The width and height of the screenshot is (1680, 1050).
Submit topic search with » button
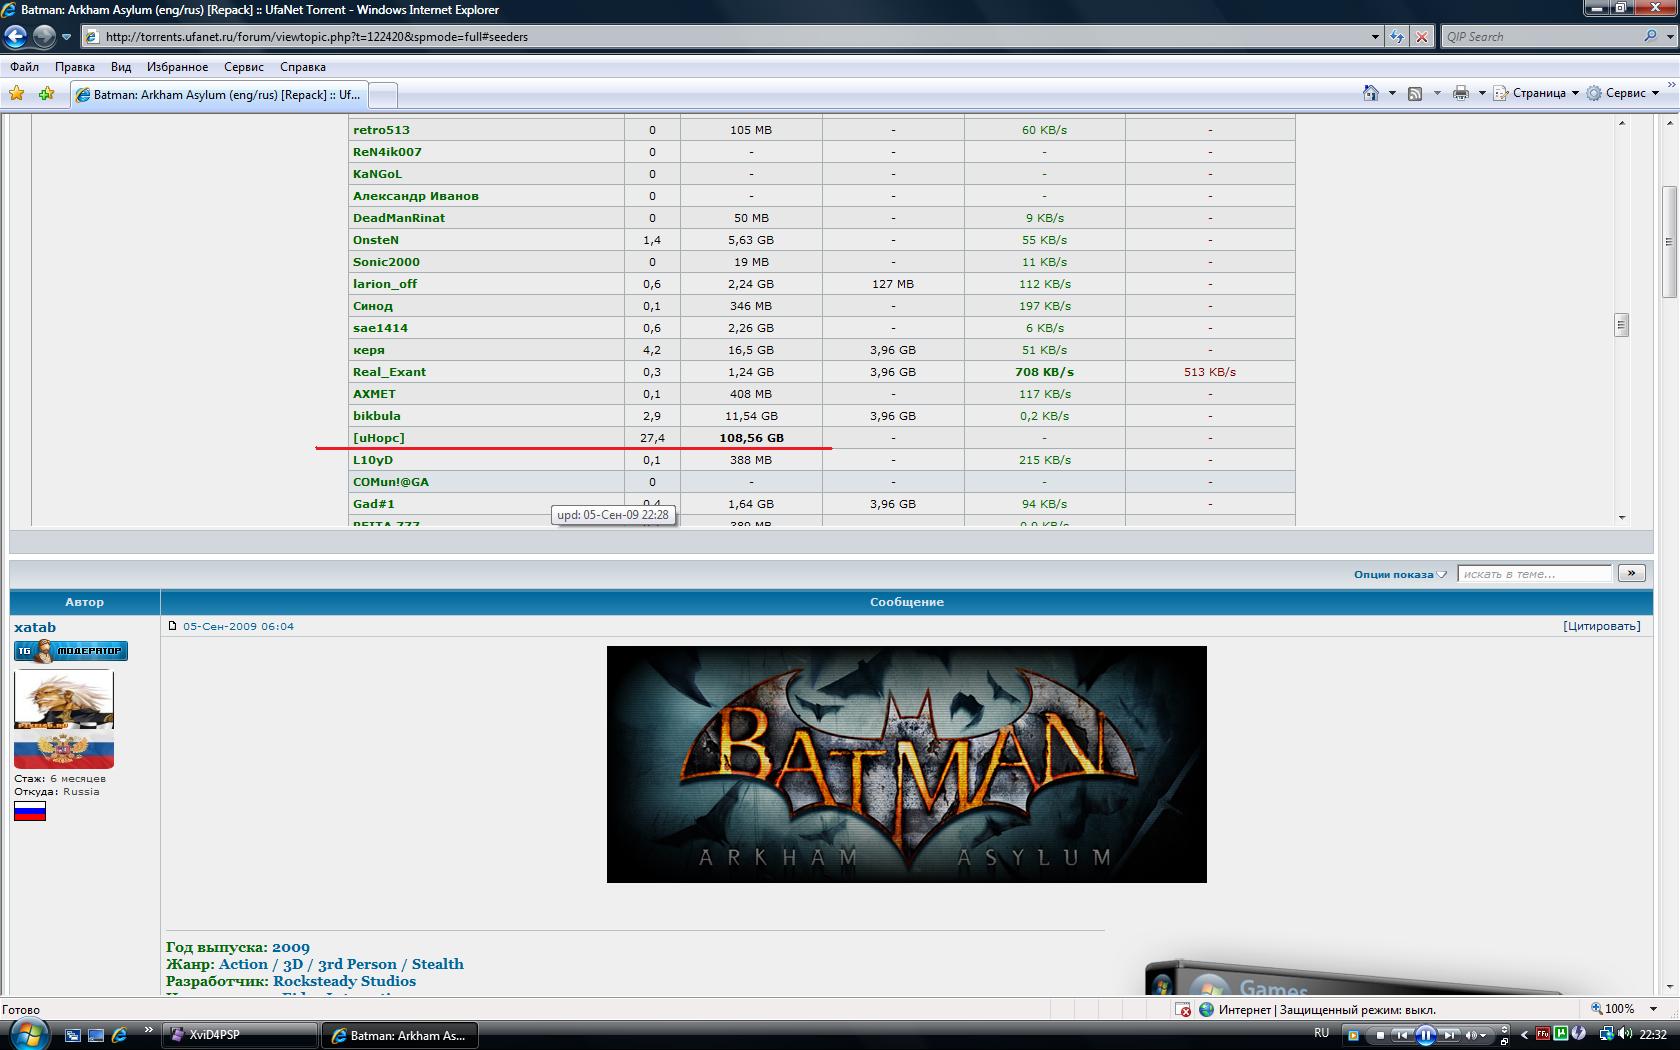point(1631,573)
